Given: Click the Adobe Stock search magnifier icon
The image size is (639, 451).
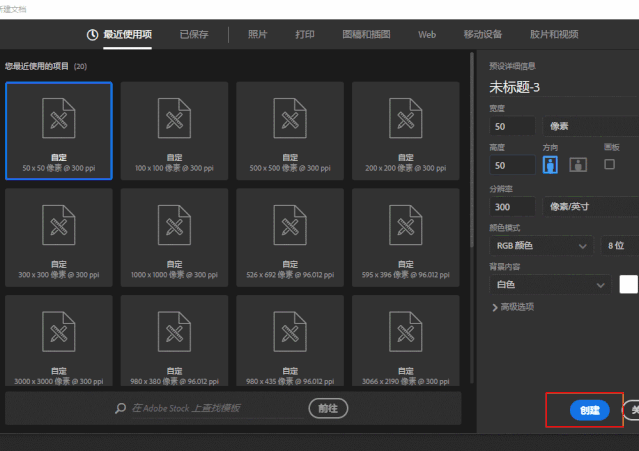Looking at the screenshot, I should pos(121,408).
